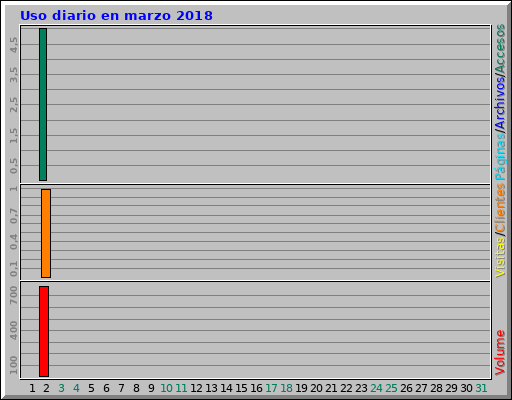
Task: Click day label 14 on the x-axis
Action: 226,388
